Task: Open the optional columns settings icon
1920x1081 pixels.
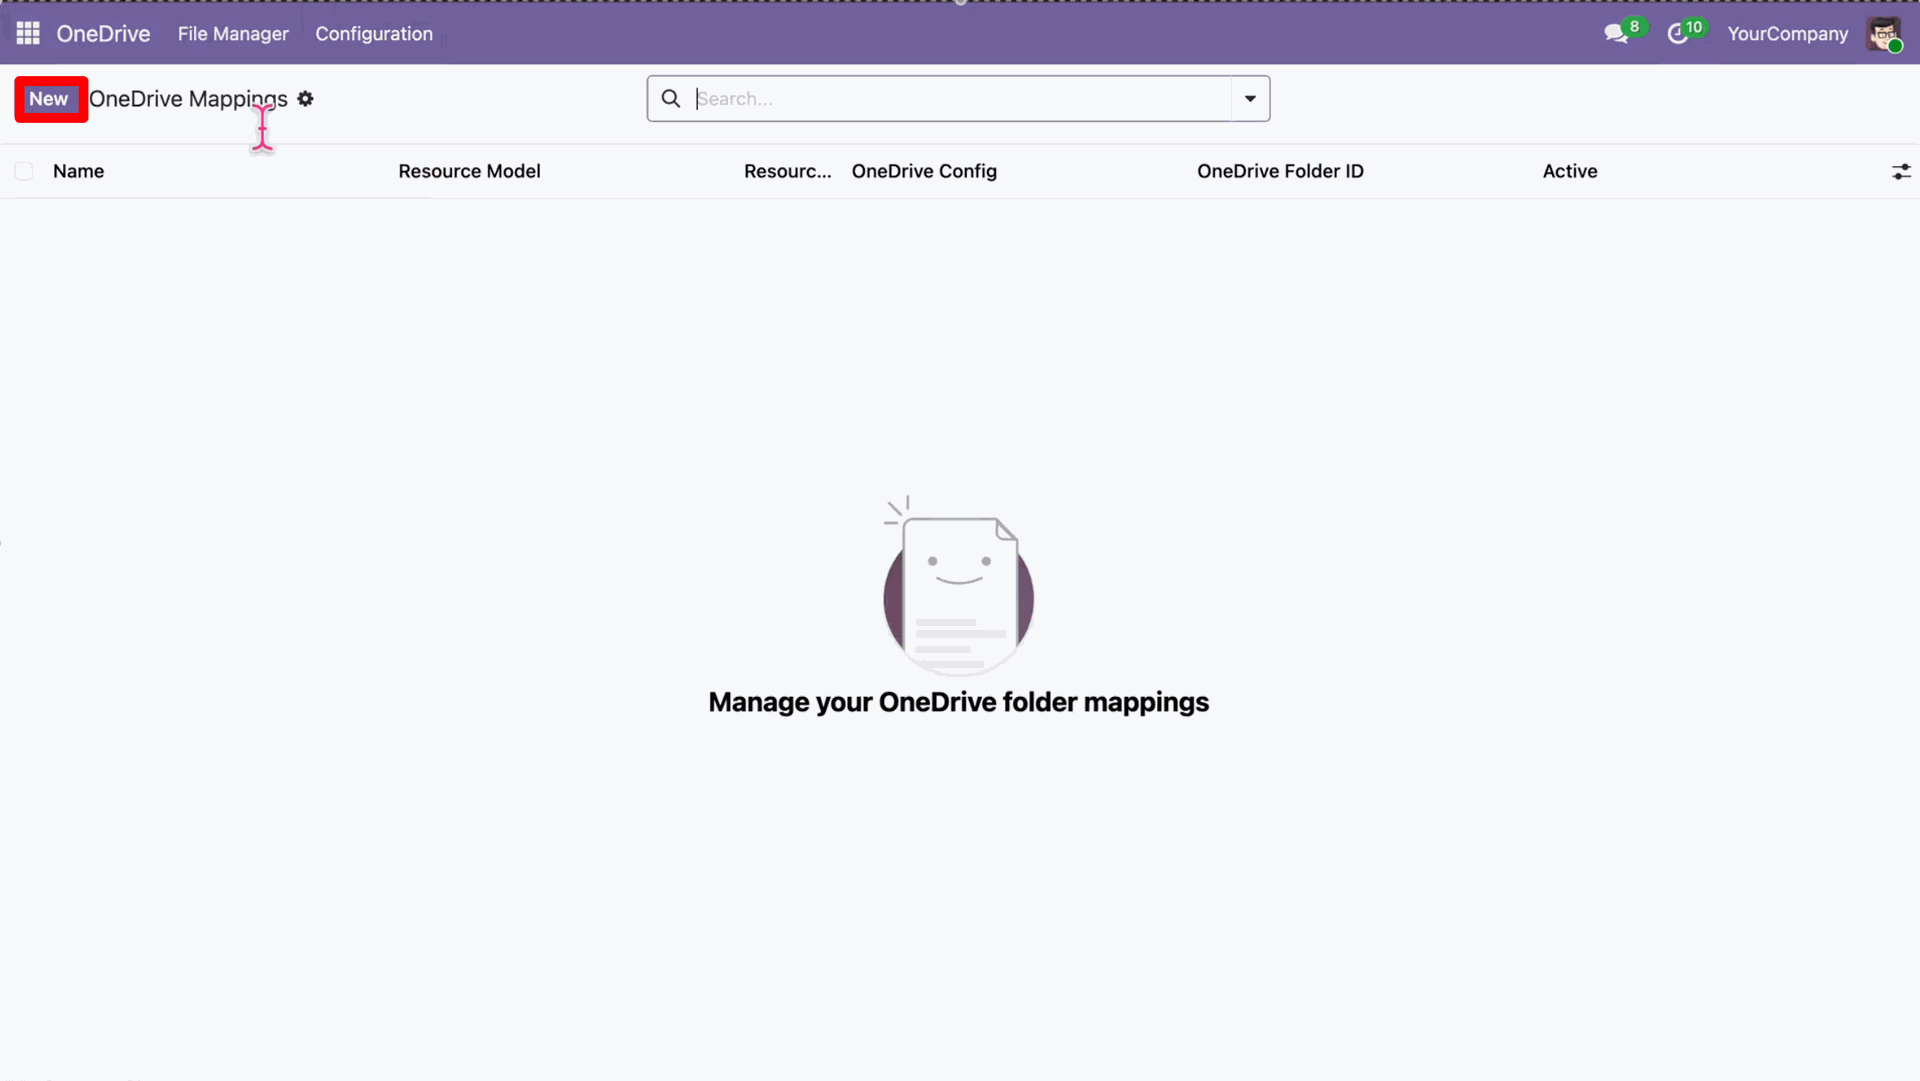Action: point(1901,172)
